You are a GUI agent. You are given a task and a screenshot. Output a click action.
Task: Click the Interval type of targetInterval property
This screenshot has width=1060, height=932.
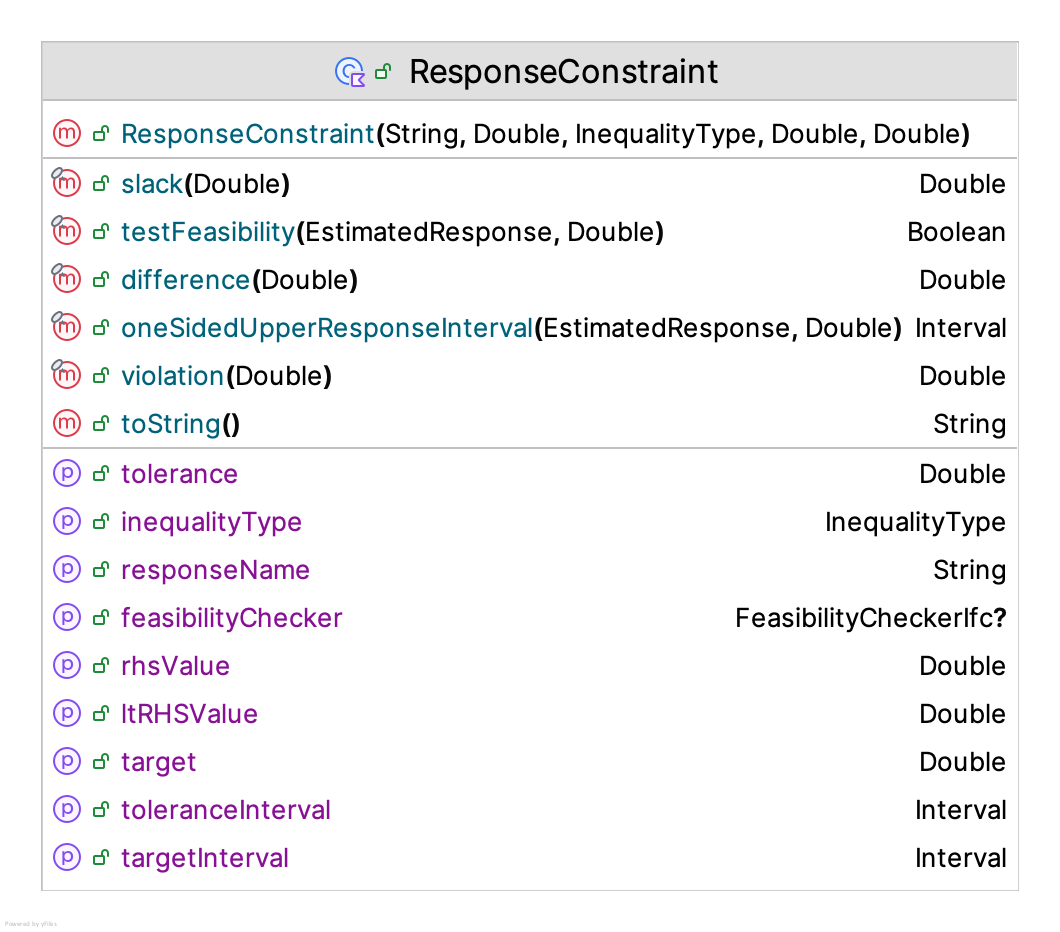point(961,858)
